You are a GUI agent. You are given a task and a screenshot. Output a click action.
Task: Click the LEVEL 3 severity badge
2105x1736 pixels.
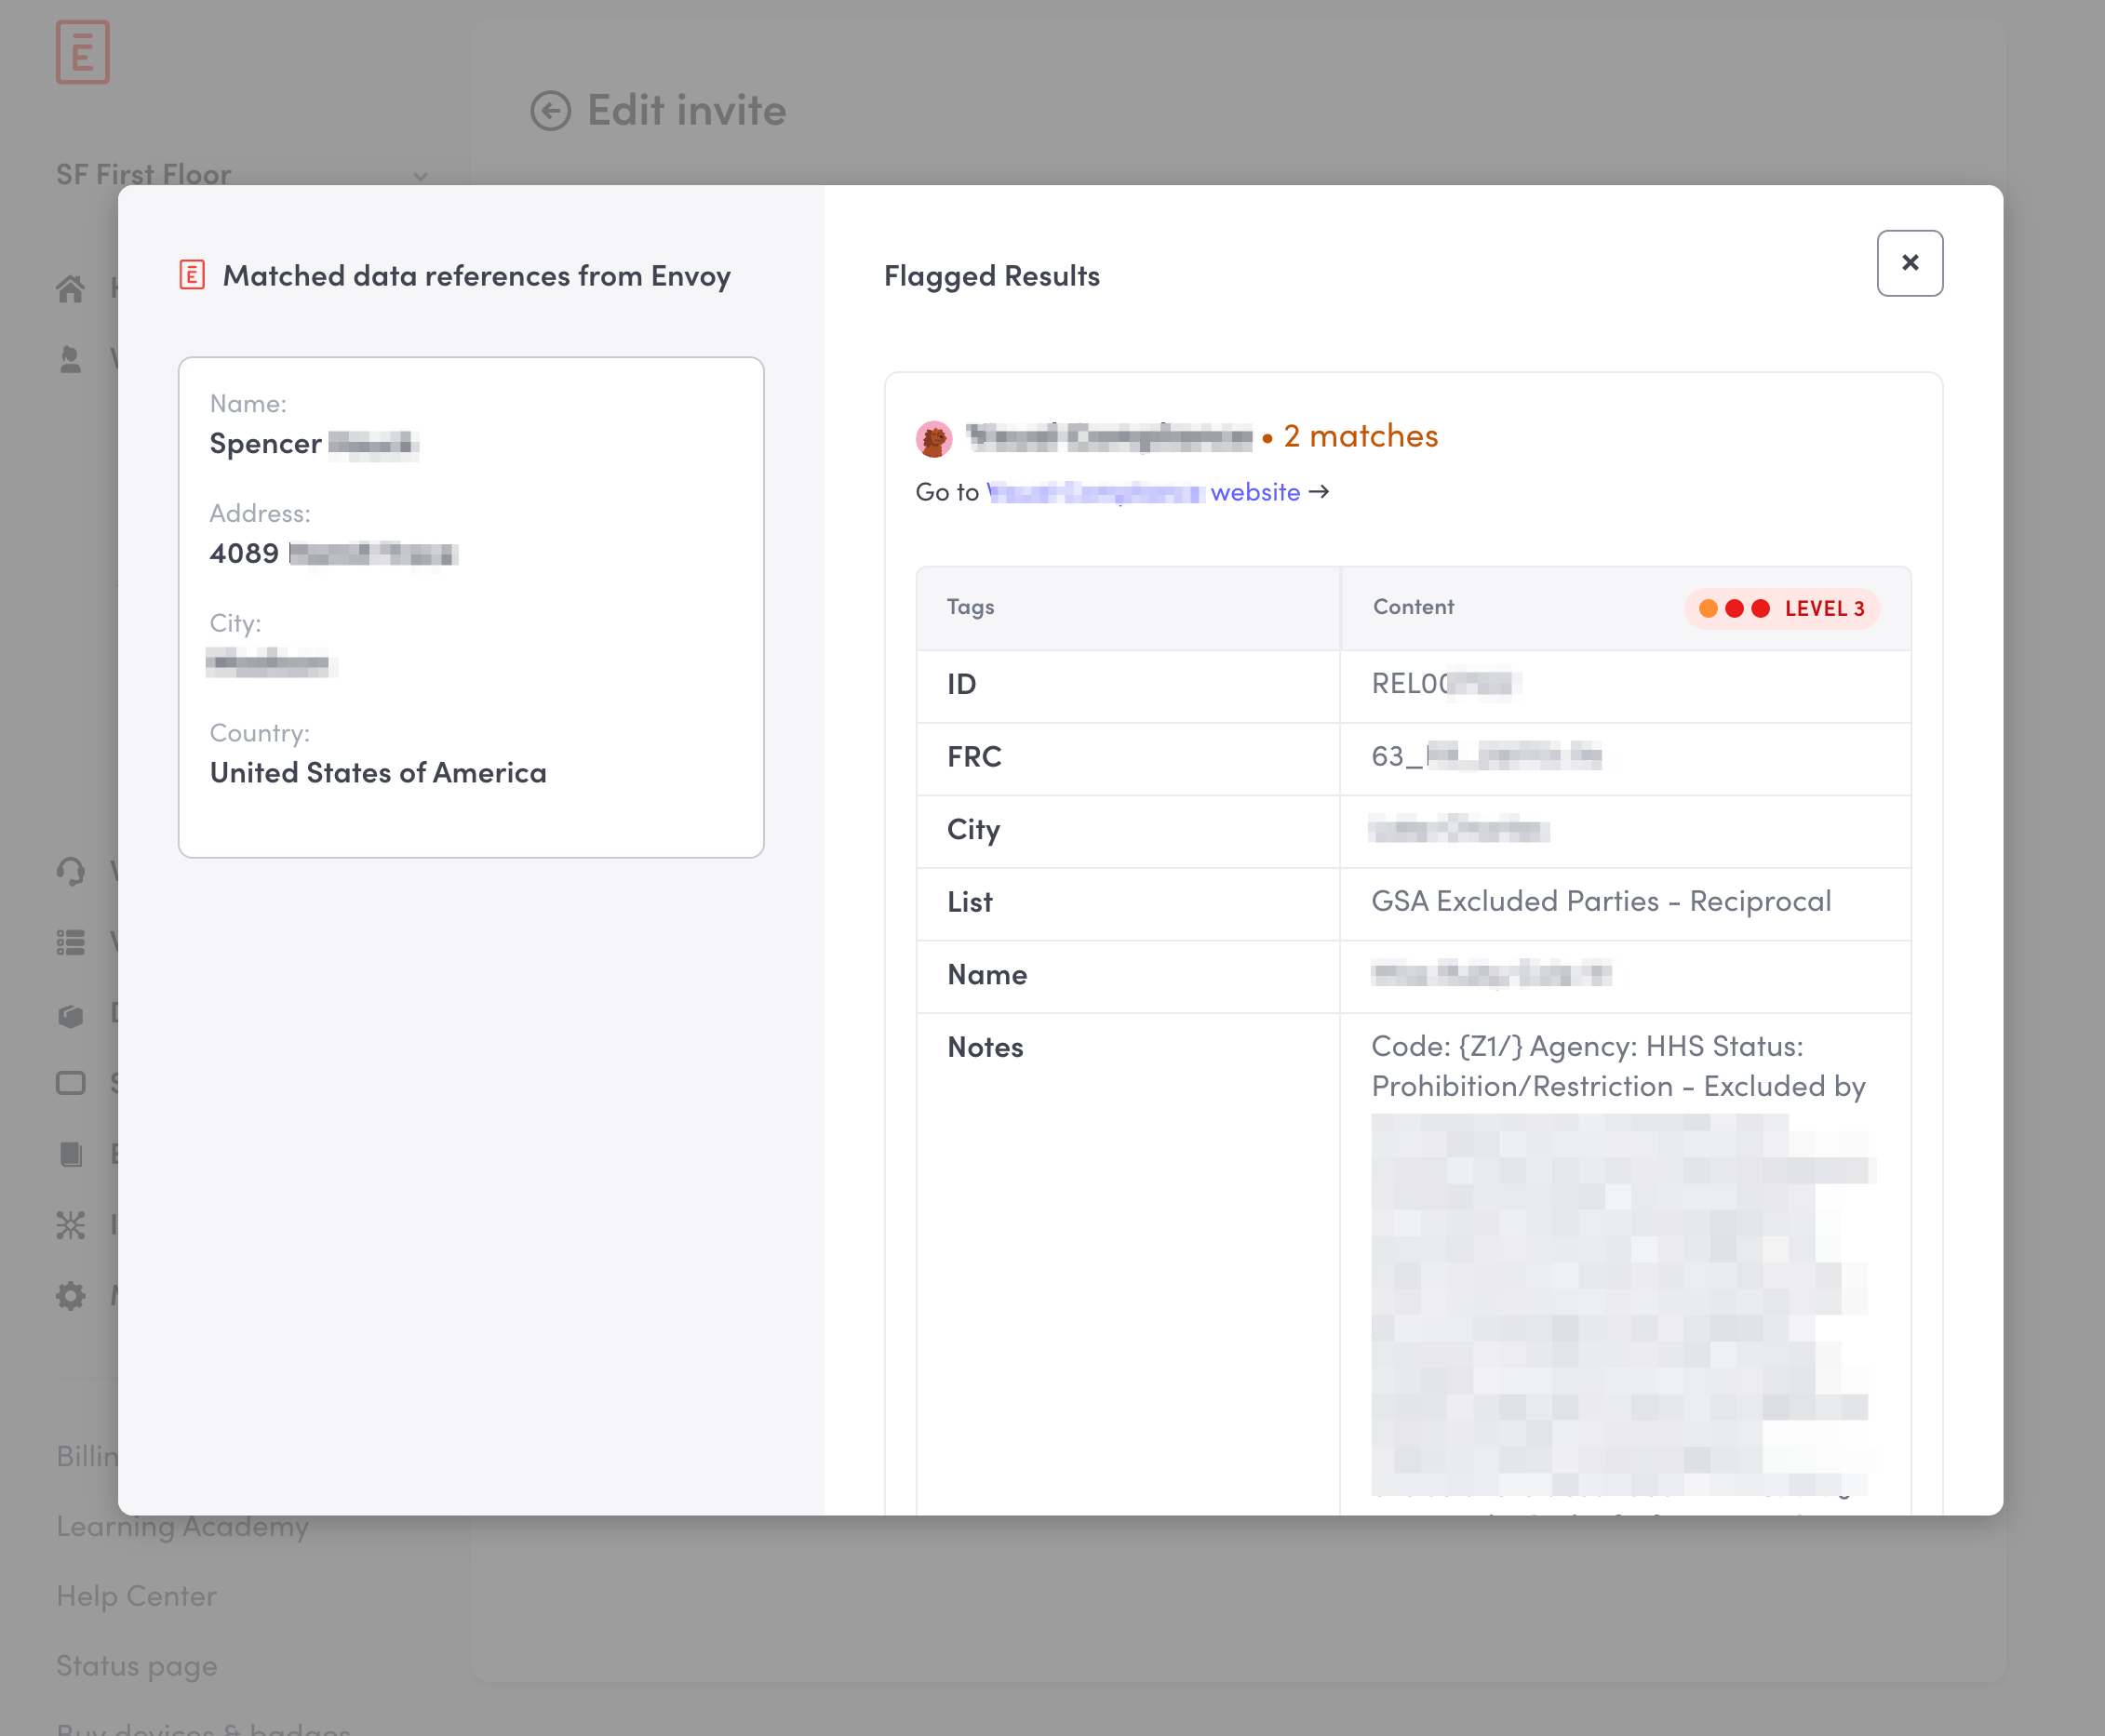click(1781, 608)
